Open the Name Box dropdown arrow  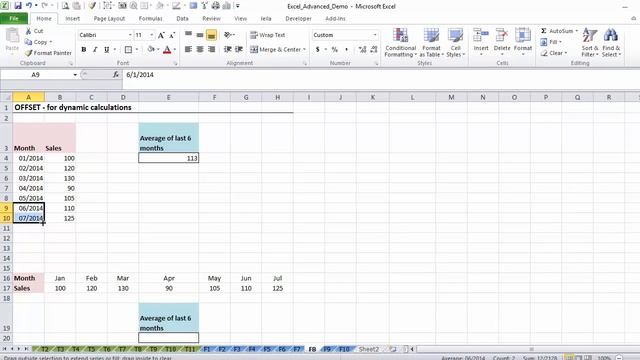tap(75, 75)
